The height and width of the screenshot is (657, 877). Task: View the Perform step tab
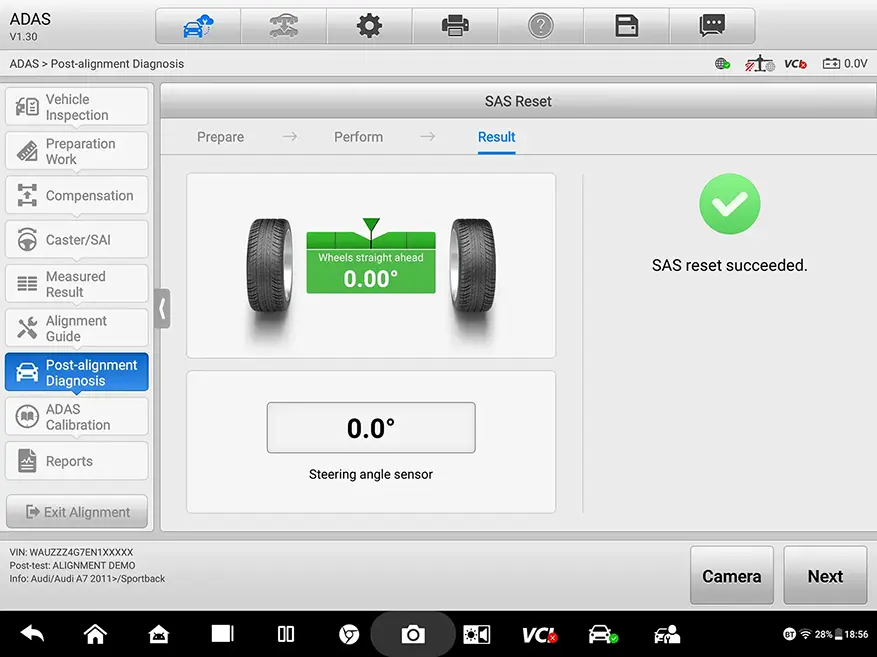tap(358, 137)
